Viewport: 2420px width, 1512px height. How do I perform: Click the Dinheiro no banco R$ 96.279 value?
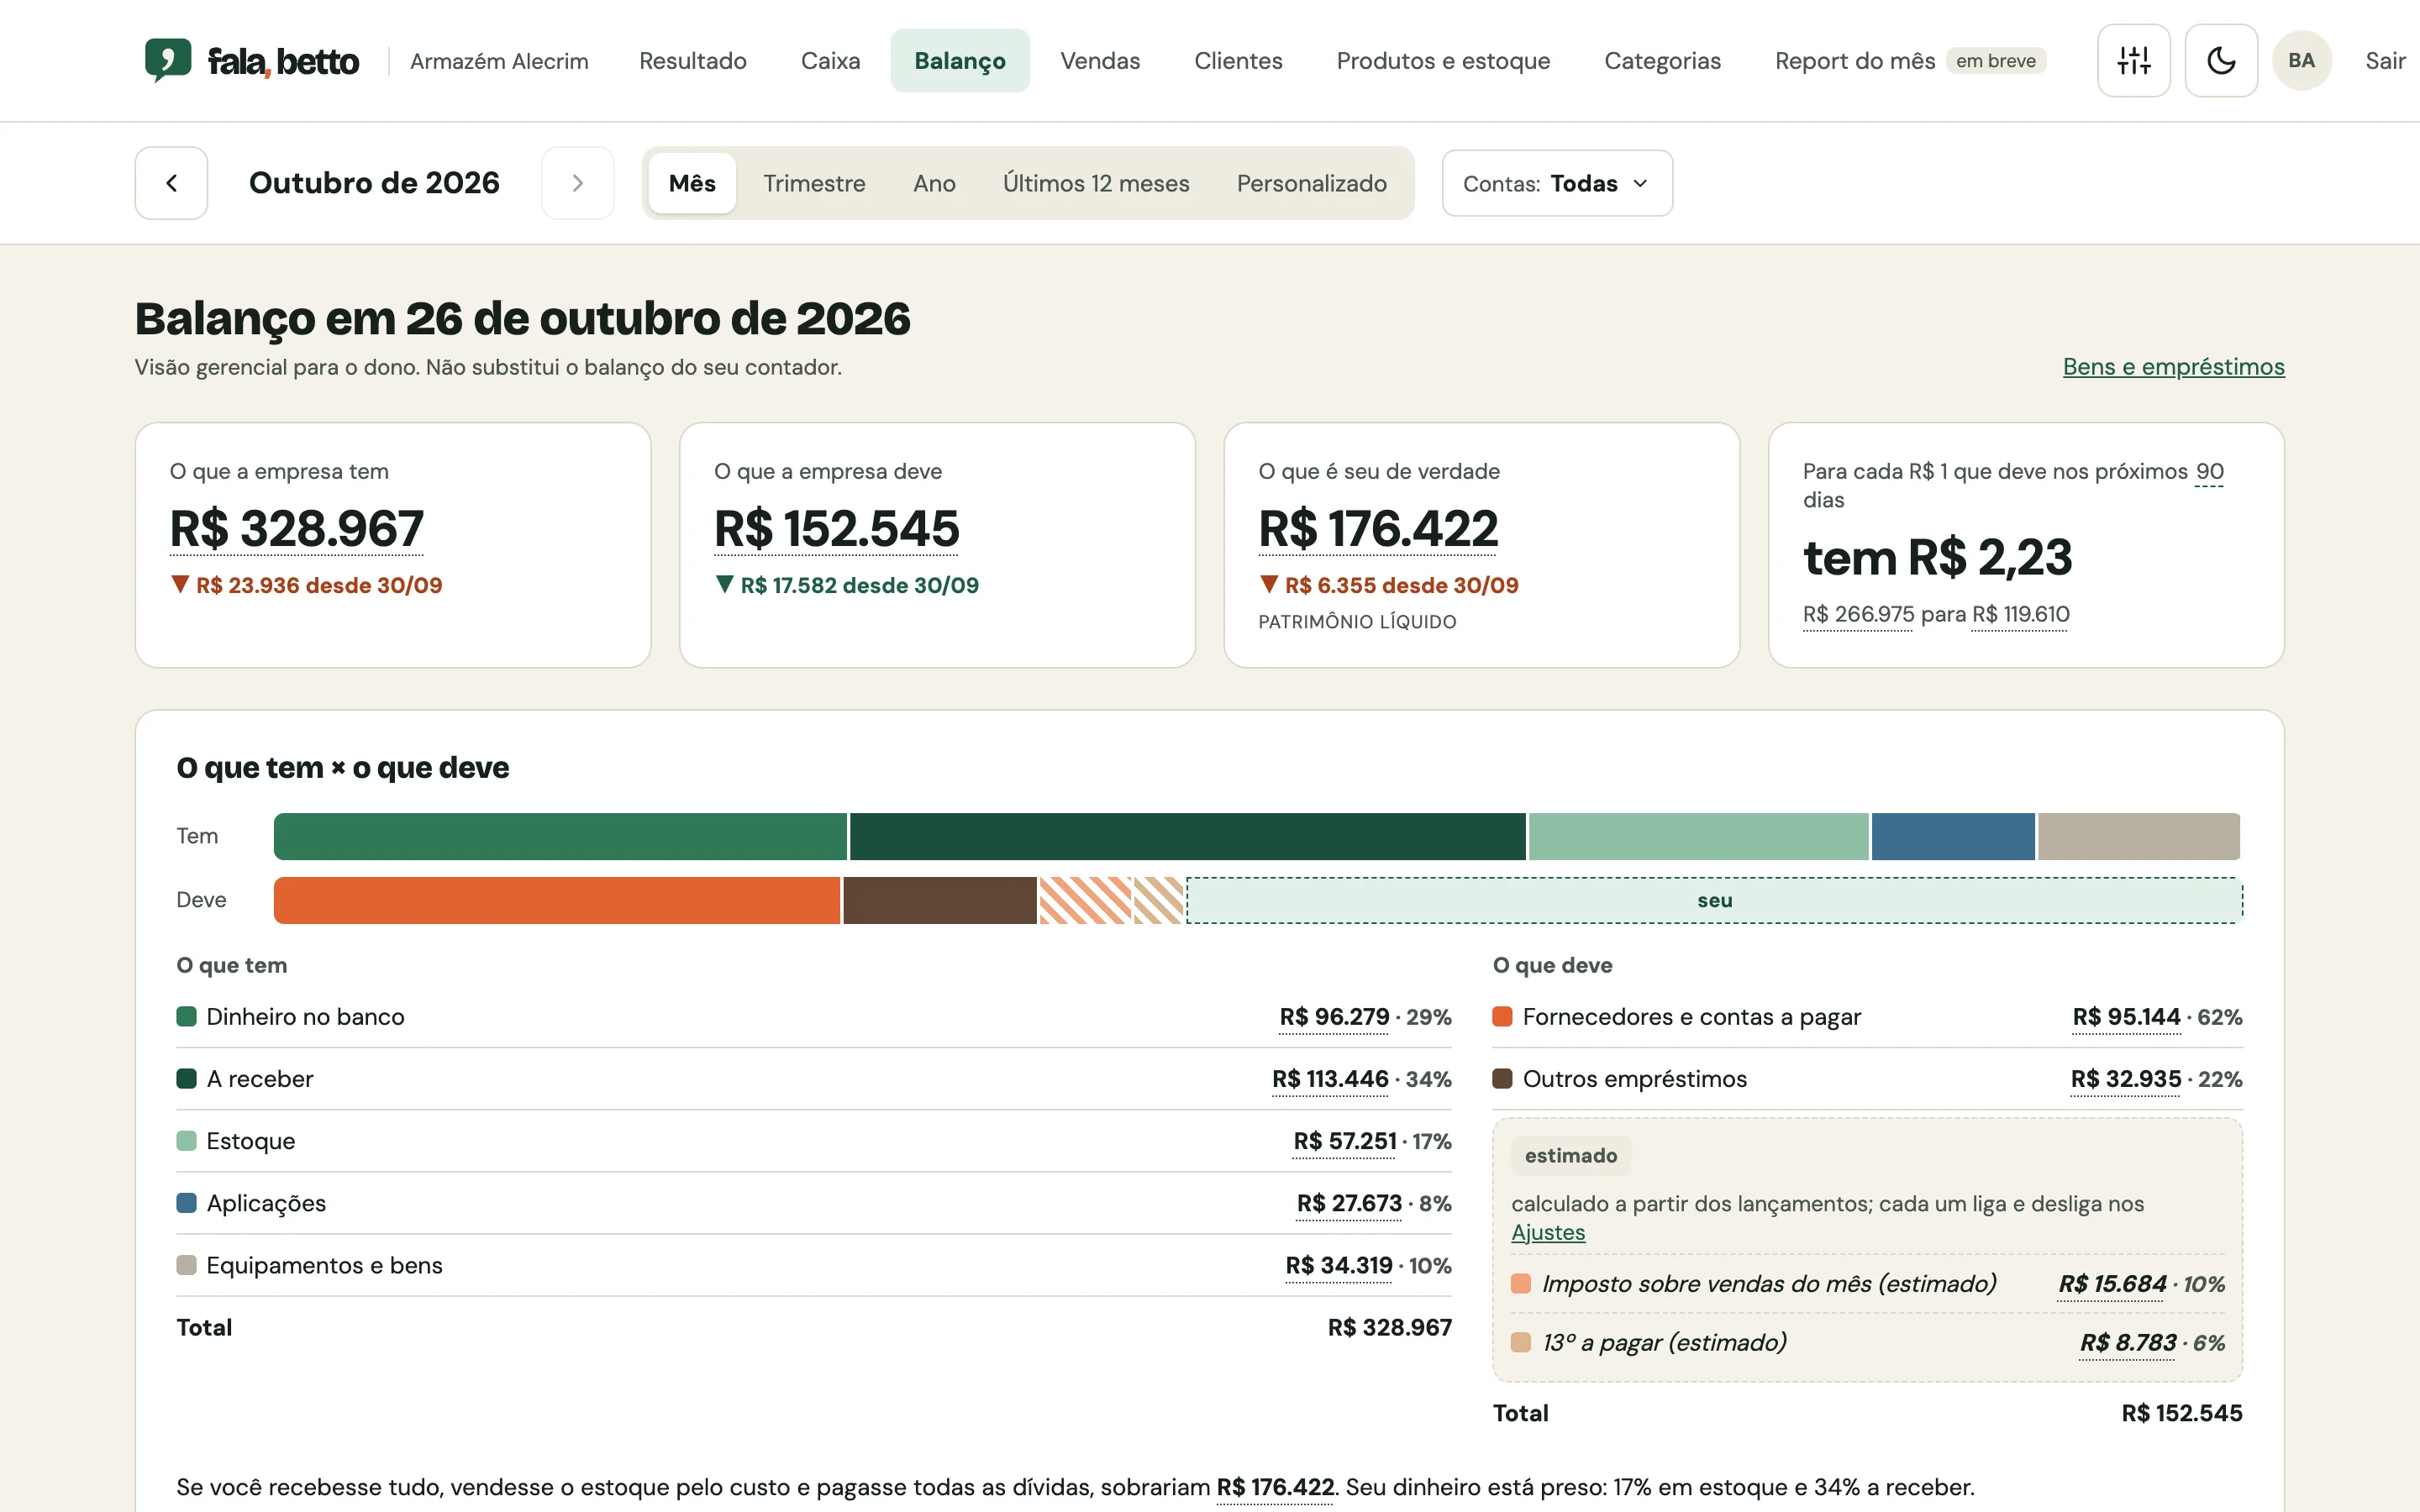[1334, 1017]
